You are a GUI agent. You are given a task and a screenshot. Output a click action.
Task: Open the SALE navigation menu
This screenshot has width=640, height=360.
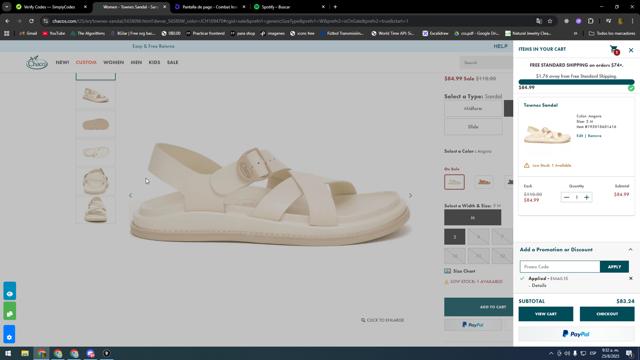[173, 62]
